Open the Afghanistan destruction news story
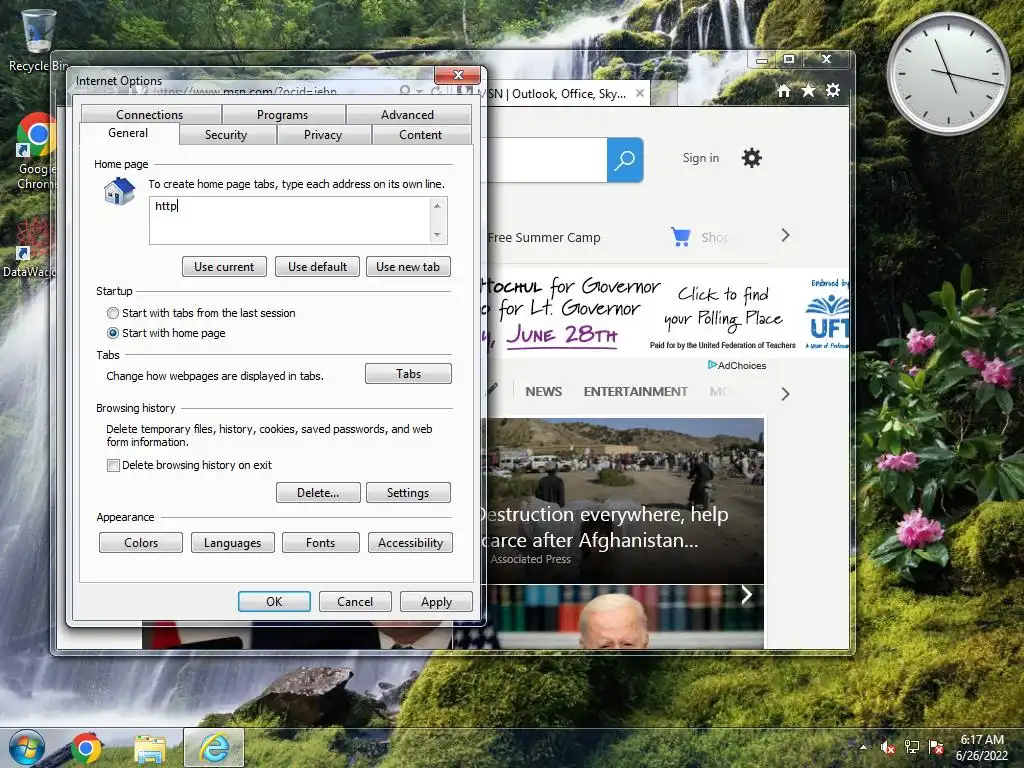The width and height of the screenshot is (1024, 768). pos(625,500)
